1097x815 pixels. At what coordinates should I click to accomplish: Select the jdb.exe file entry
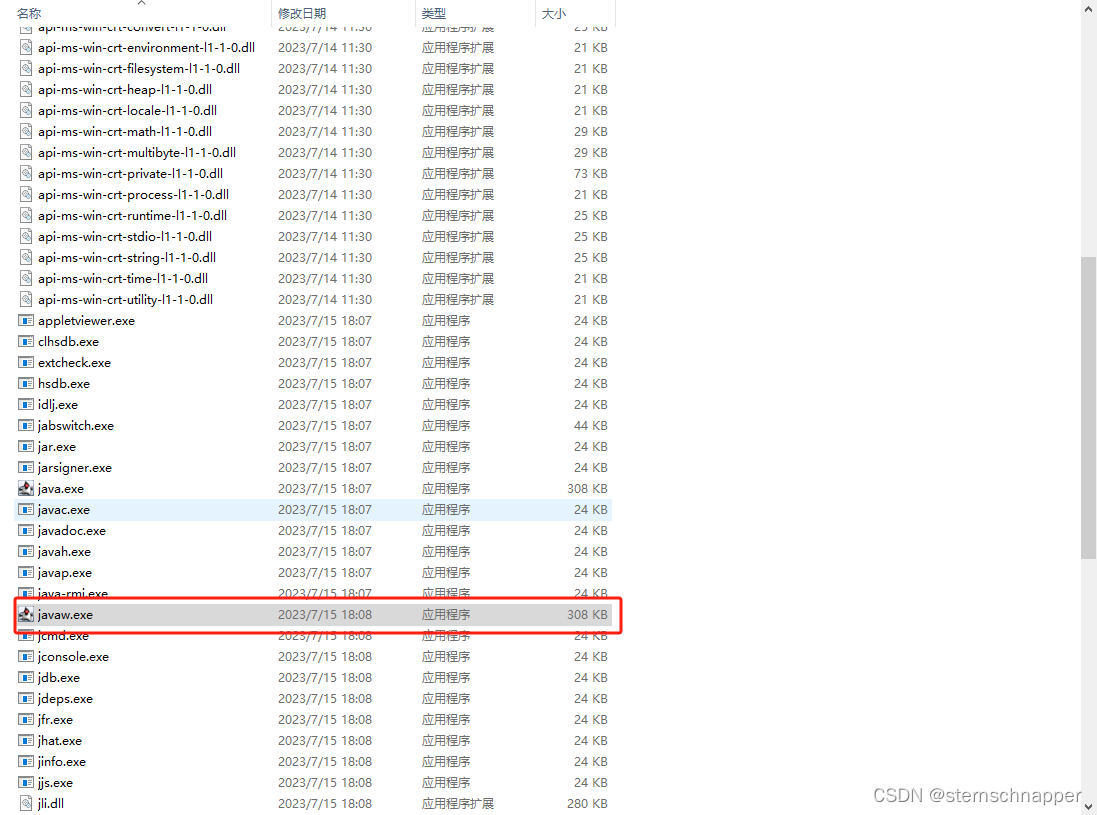tap(58, 677)
